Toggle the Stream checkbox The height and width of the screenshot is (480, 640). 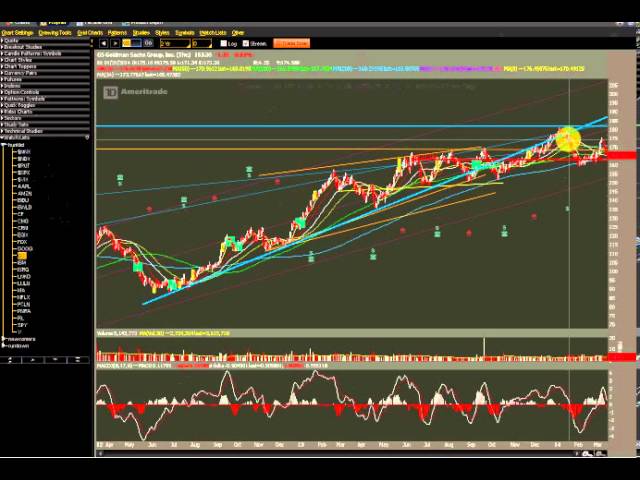click(x=246, y=43)
